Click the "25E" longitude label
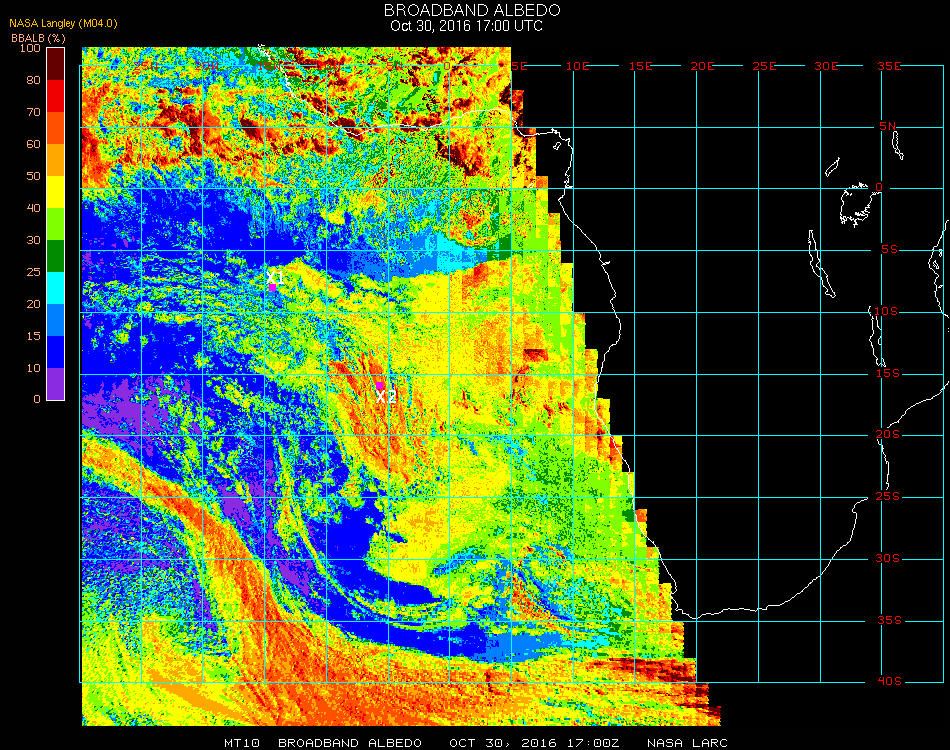Image resolution: width=950 pixels, height=750 pixels. pos(765,66)
